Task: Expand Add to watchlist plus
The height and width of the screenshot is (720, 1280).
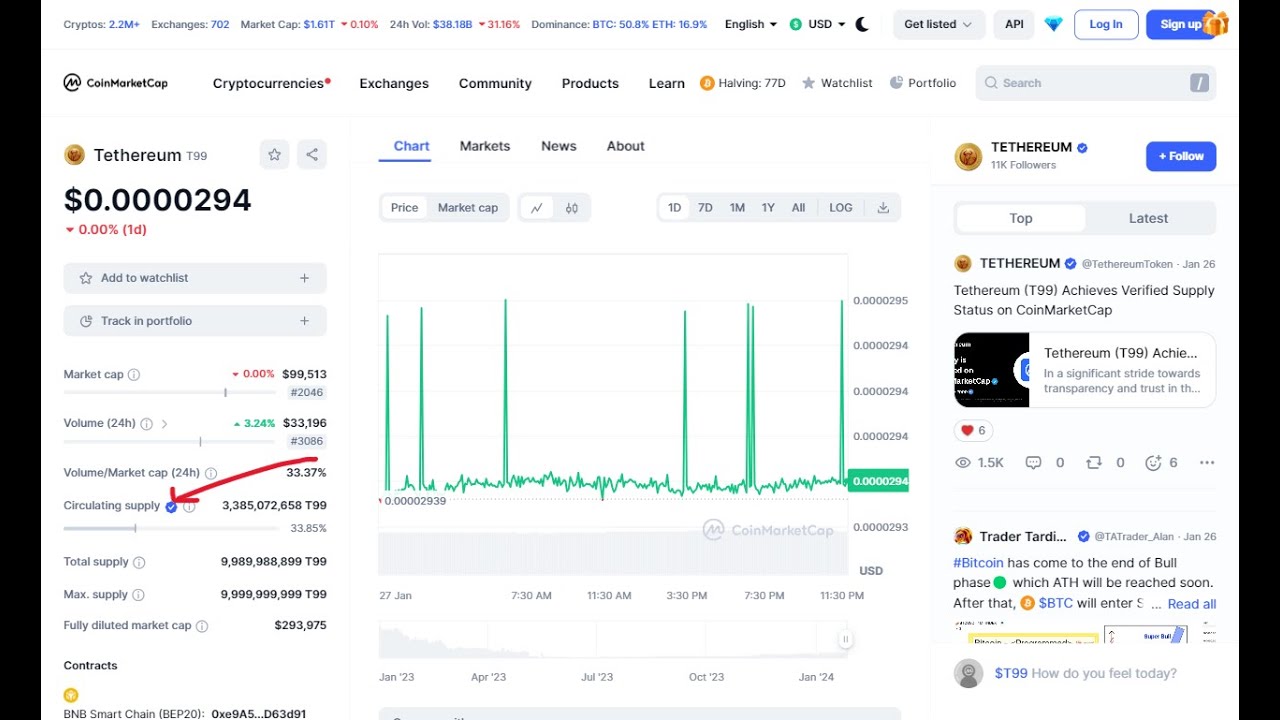Action: (305, 278)
